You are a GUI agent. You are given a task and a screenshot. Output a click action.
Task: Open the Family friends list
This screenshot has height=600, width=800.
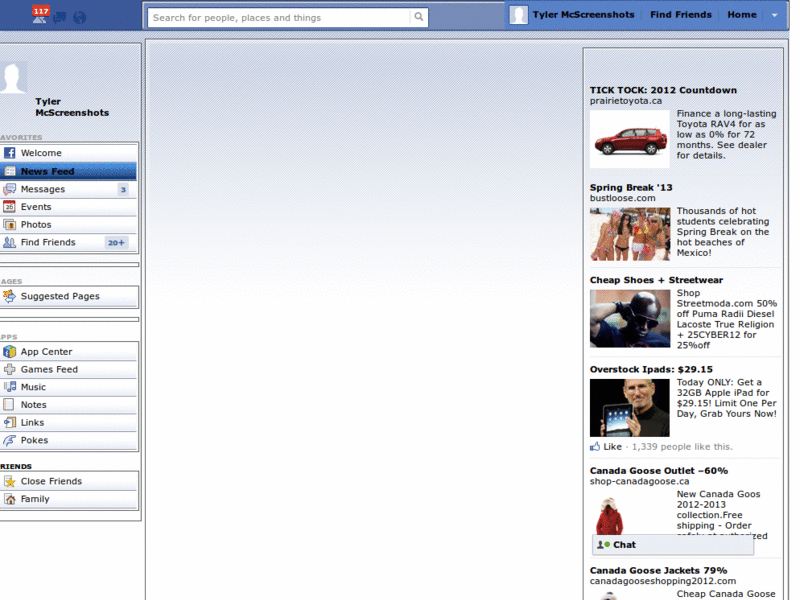[69, 499]
